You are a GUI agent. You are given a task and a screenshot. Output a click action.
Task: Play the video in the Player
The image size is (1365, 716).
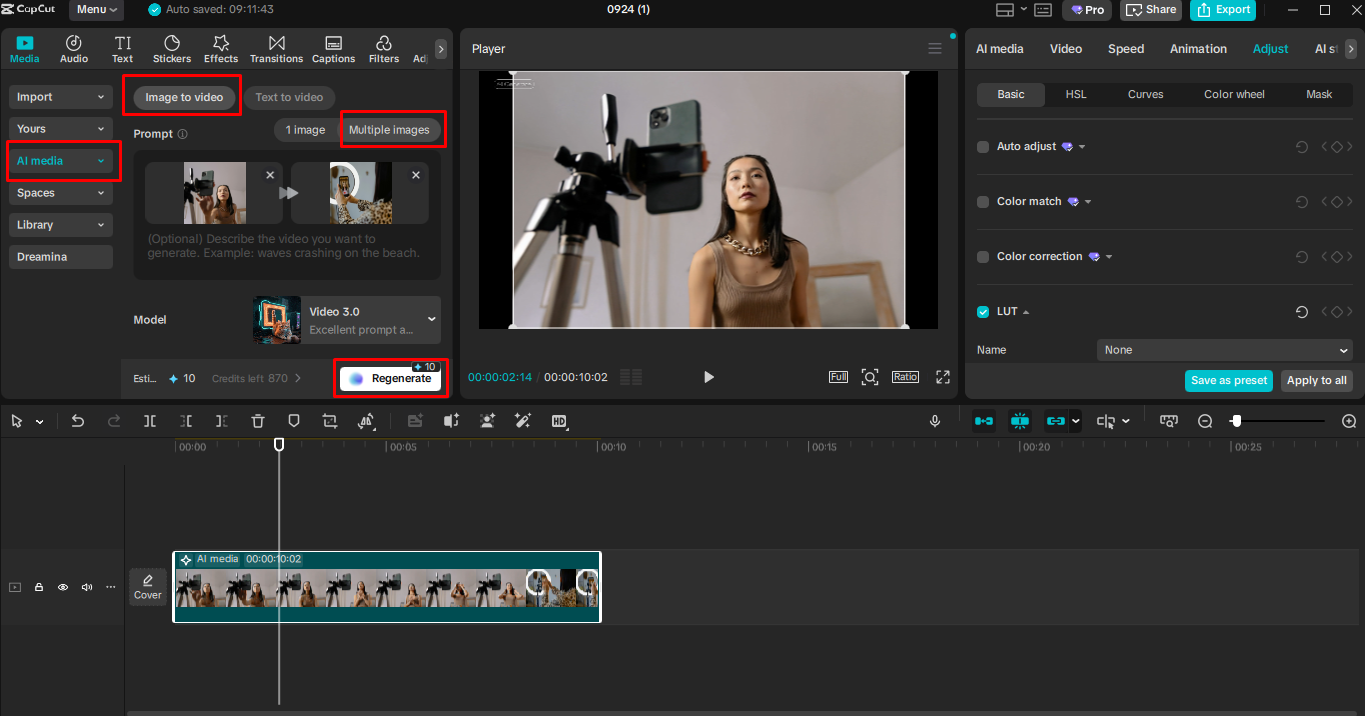pos(709,377)
